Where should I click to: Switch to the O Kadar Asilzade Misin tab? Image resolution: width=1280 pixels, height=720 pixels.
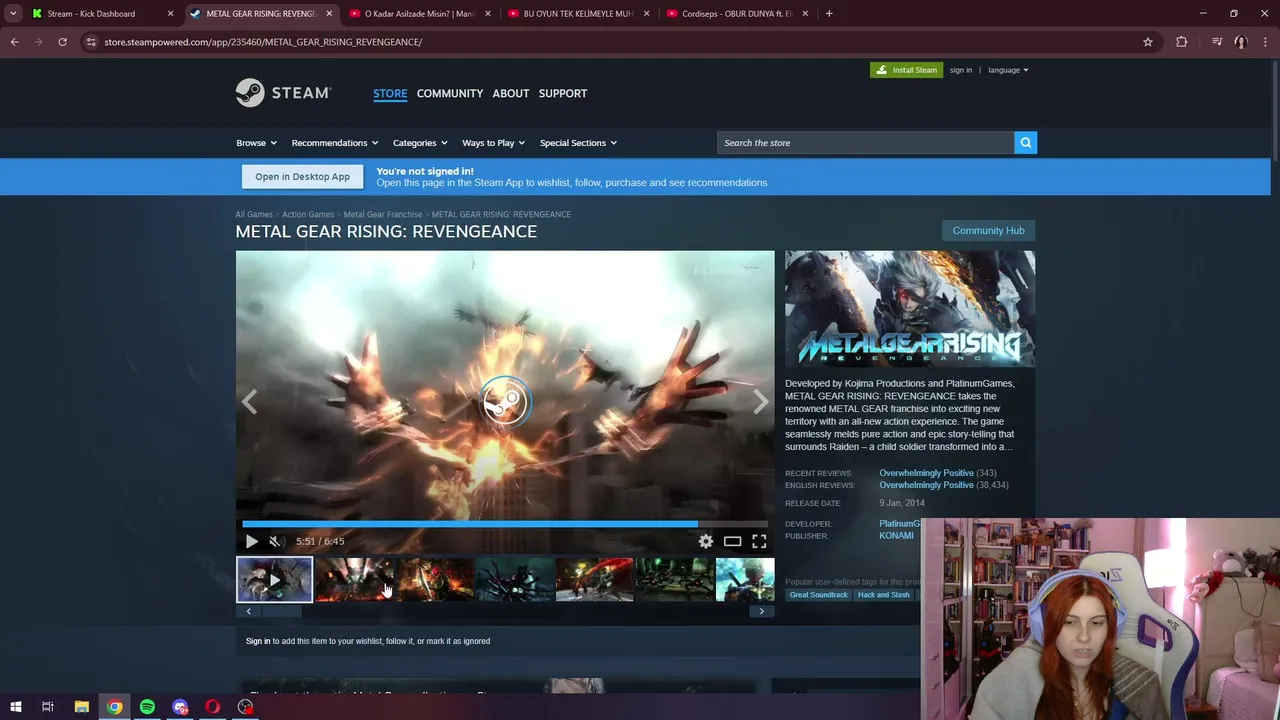coord(419,14)
